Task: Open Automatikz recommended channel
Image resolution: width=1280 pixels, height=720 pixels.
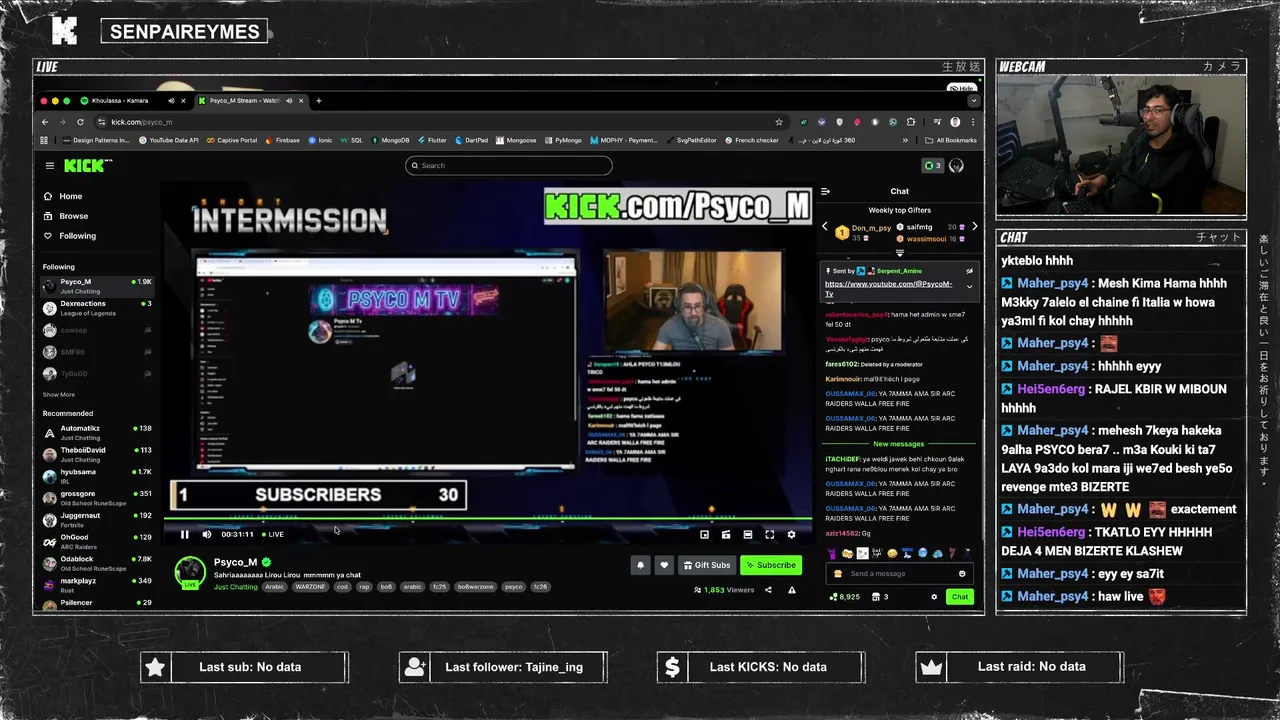Action: (96, 432)
